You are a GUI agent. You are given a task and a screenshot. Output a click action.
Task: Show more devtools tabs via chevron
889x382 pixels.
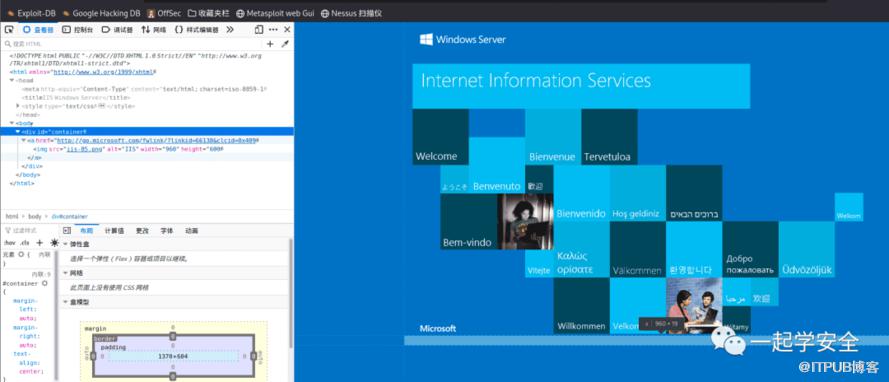coord(230,29)
